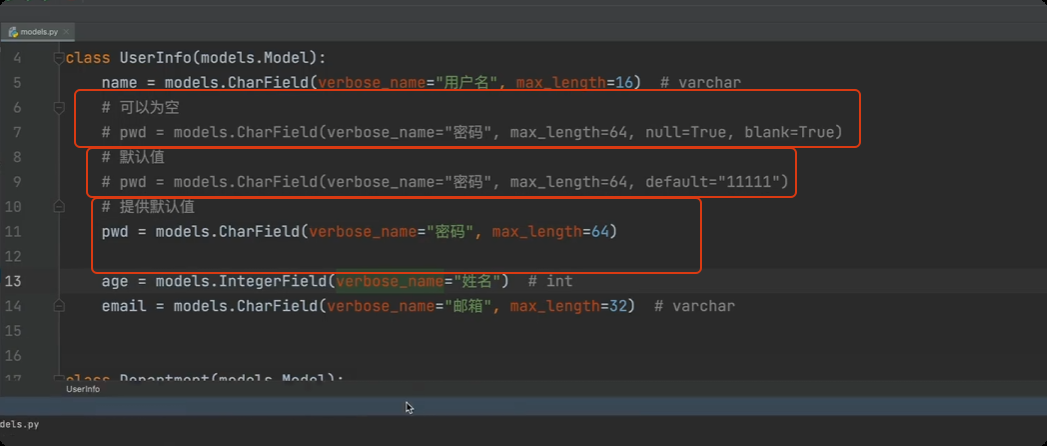Click models.Model in the class definition

pos(254,59)
